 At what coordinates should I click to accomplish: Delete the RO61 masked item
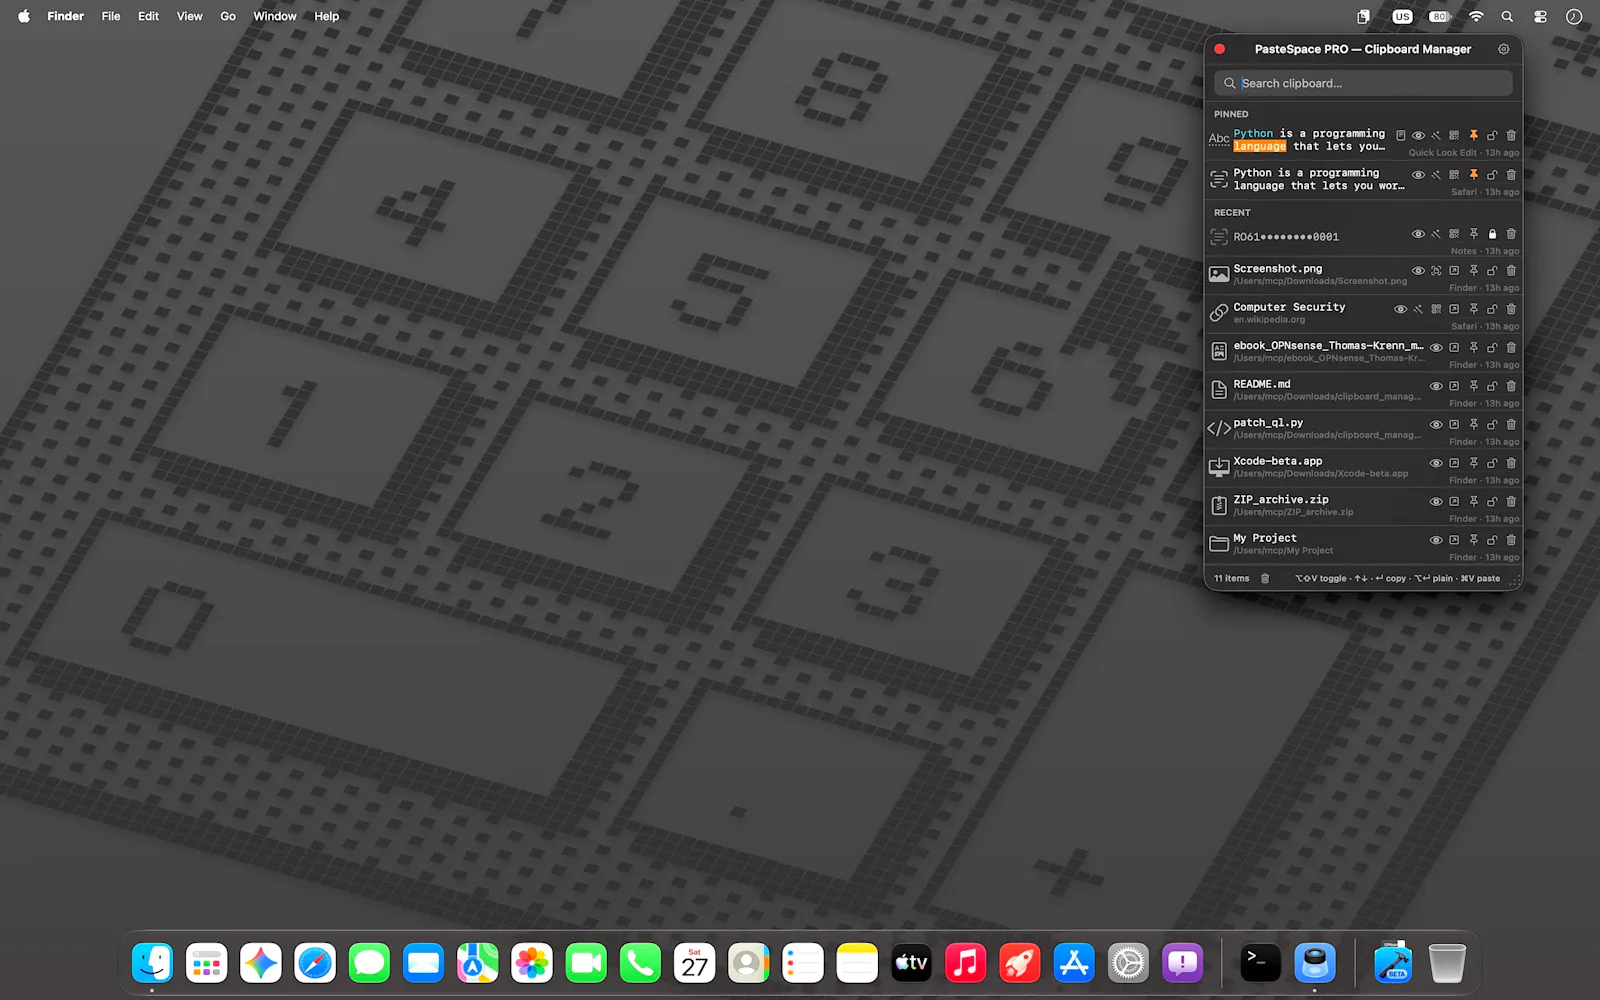click(x=1511, y=234)
